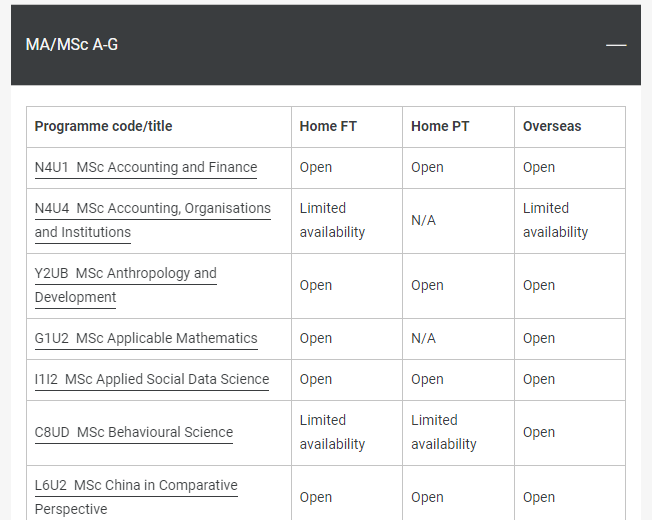652x520 pixels.
Task: Open MSc Applied Social Data Science link
Action: point(152,380)
